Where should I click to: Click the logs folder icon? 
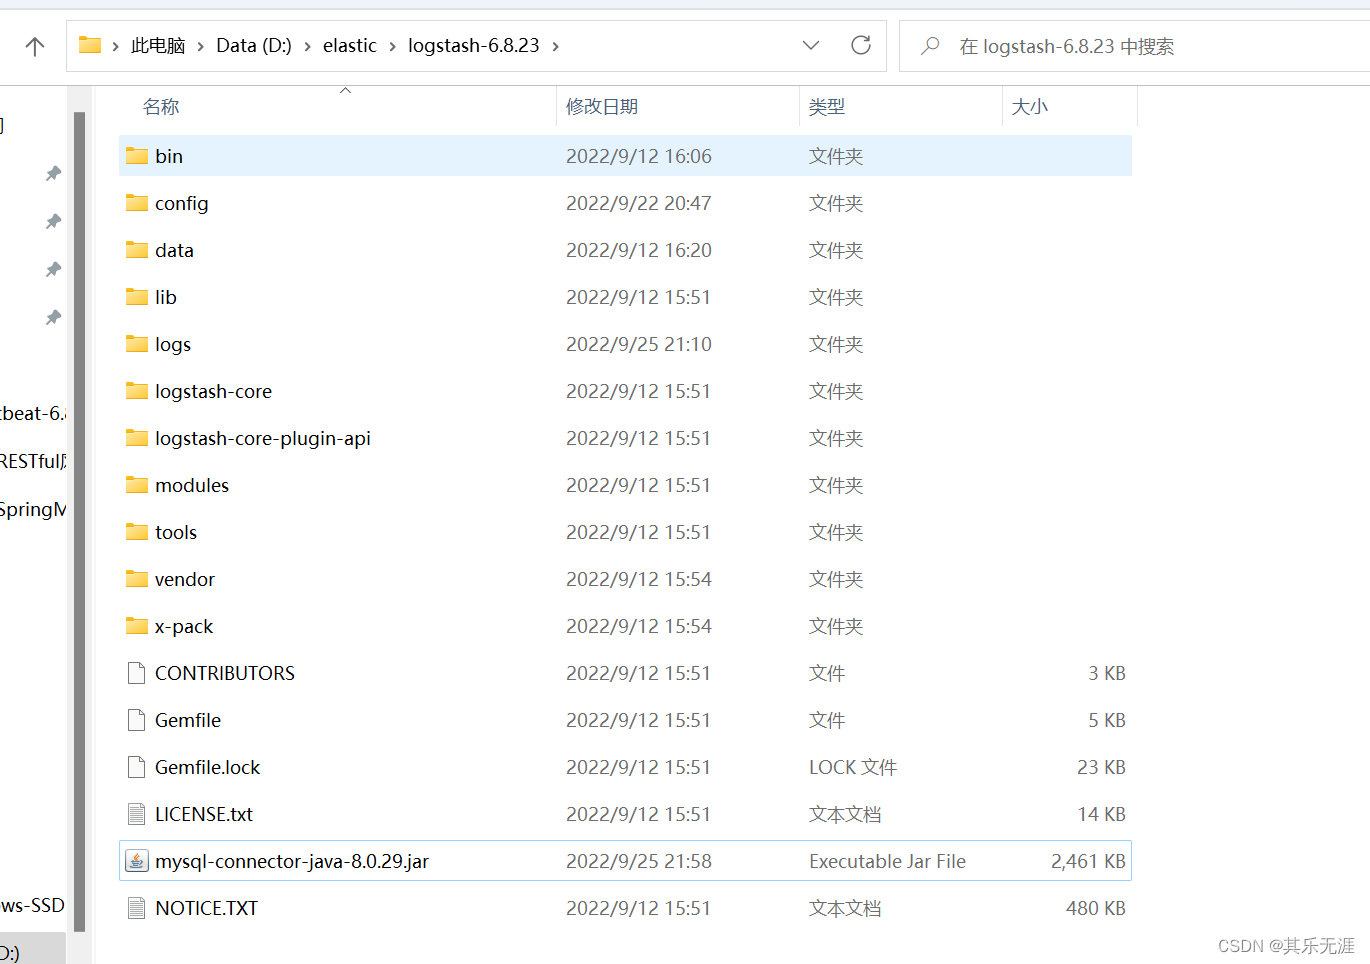pos(137,344)
